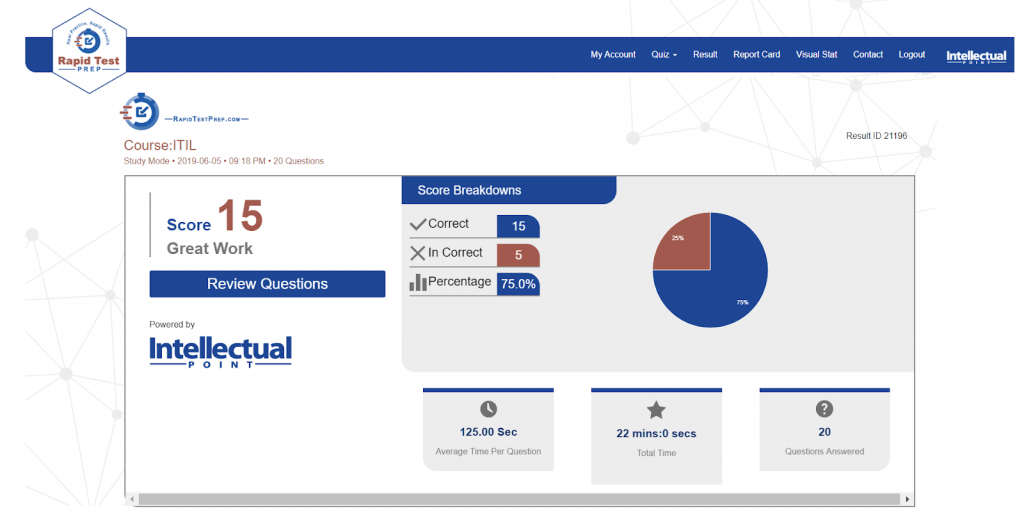Click the Logout link
The image size is (1024, 515).
click(912, 55)
